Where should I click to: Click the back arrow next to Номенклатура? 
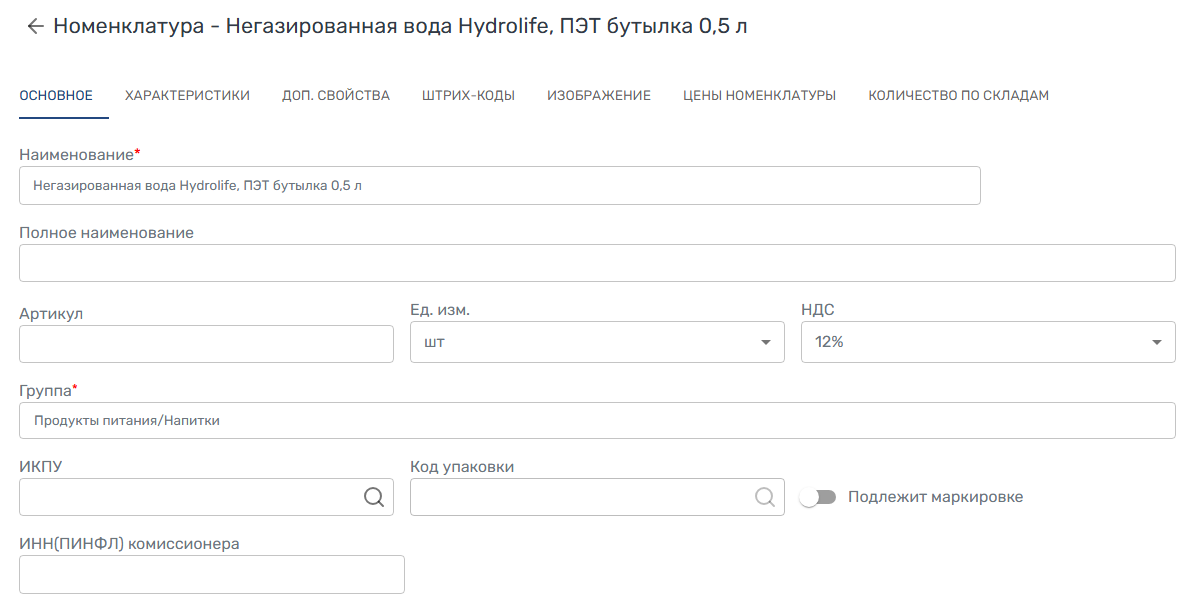(35, 27)
